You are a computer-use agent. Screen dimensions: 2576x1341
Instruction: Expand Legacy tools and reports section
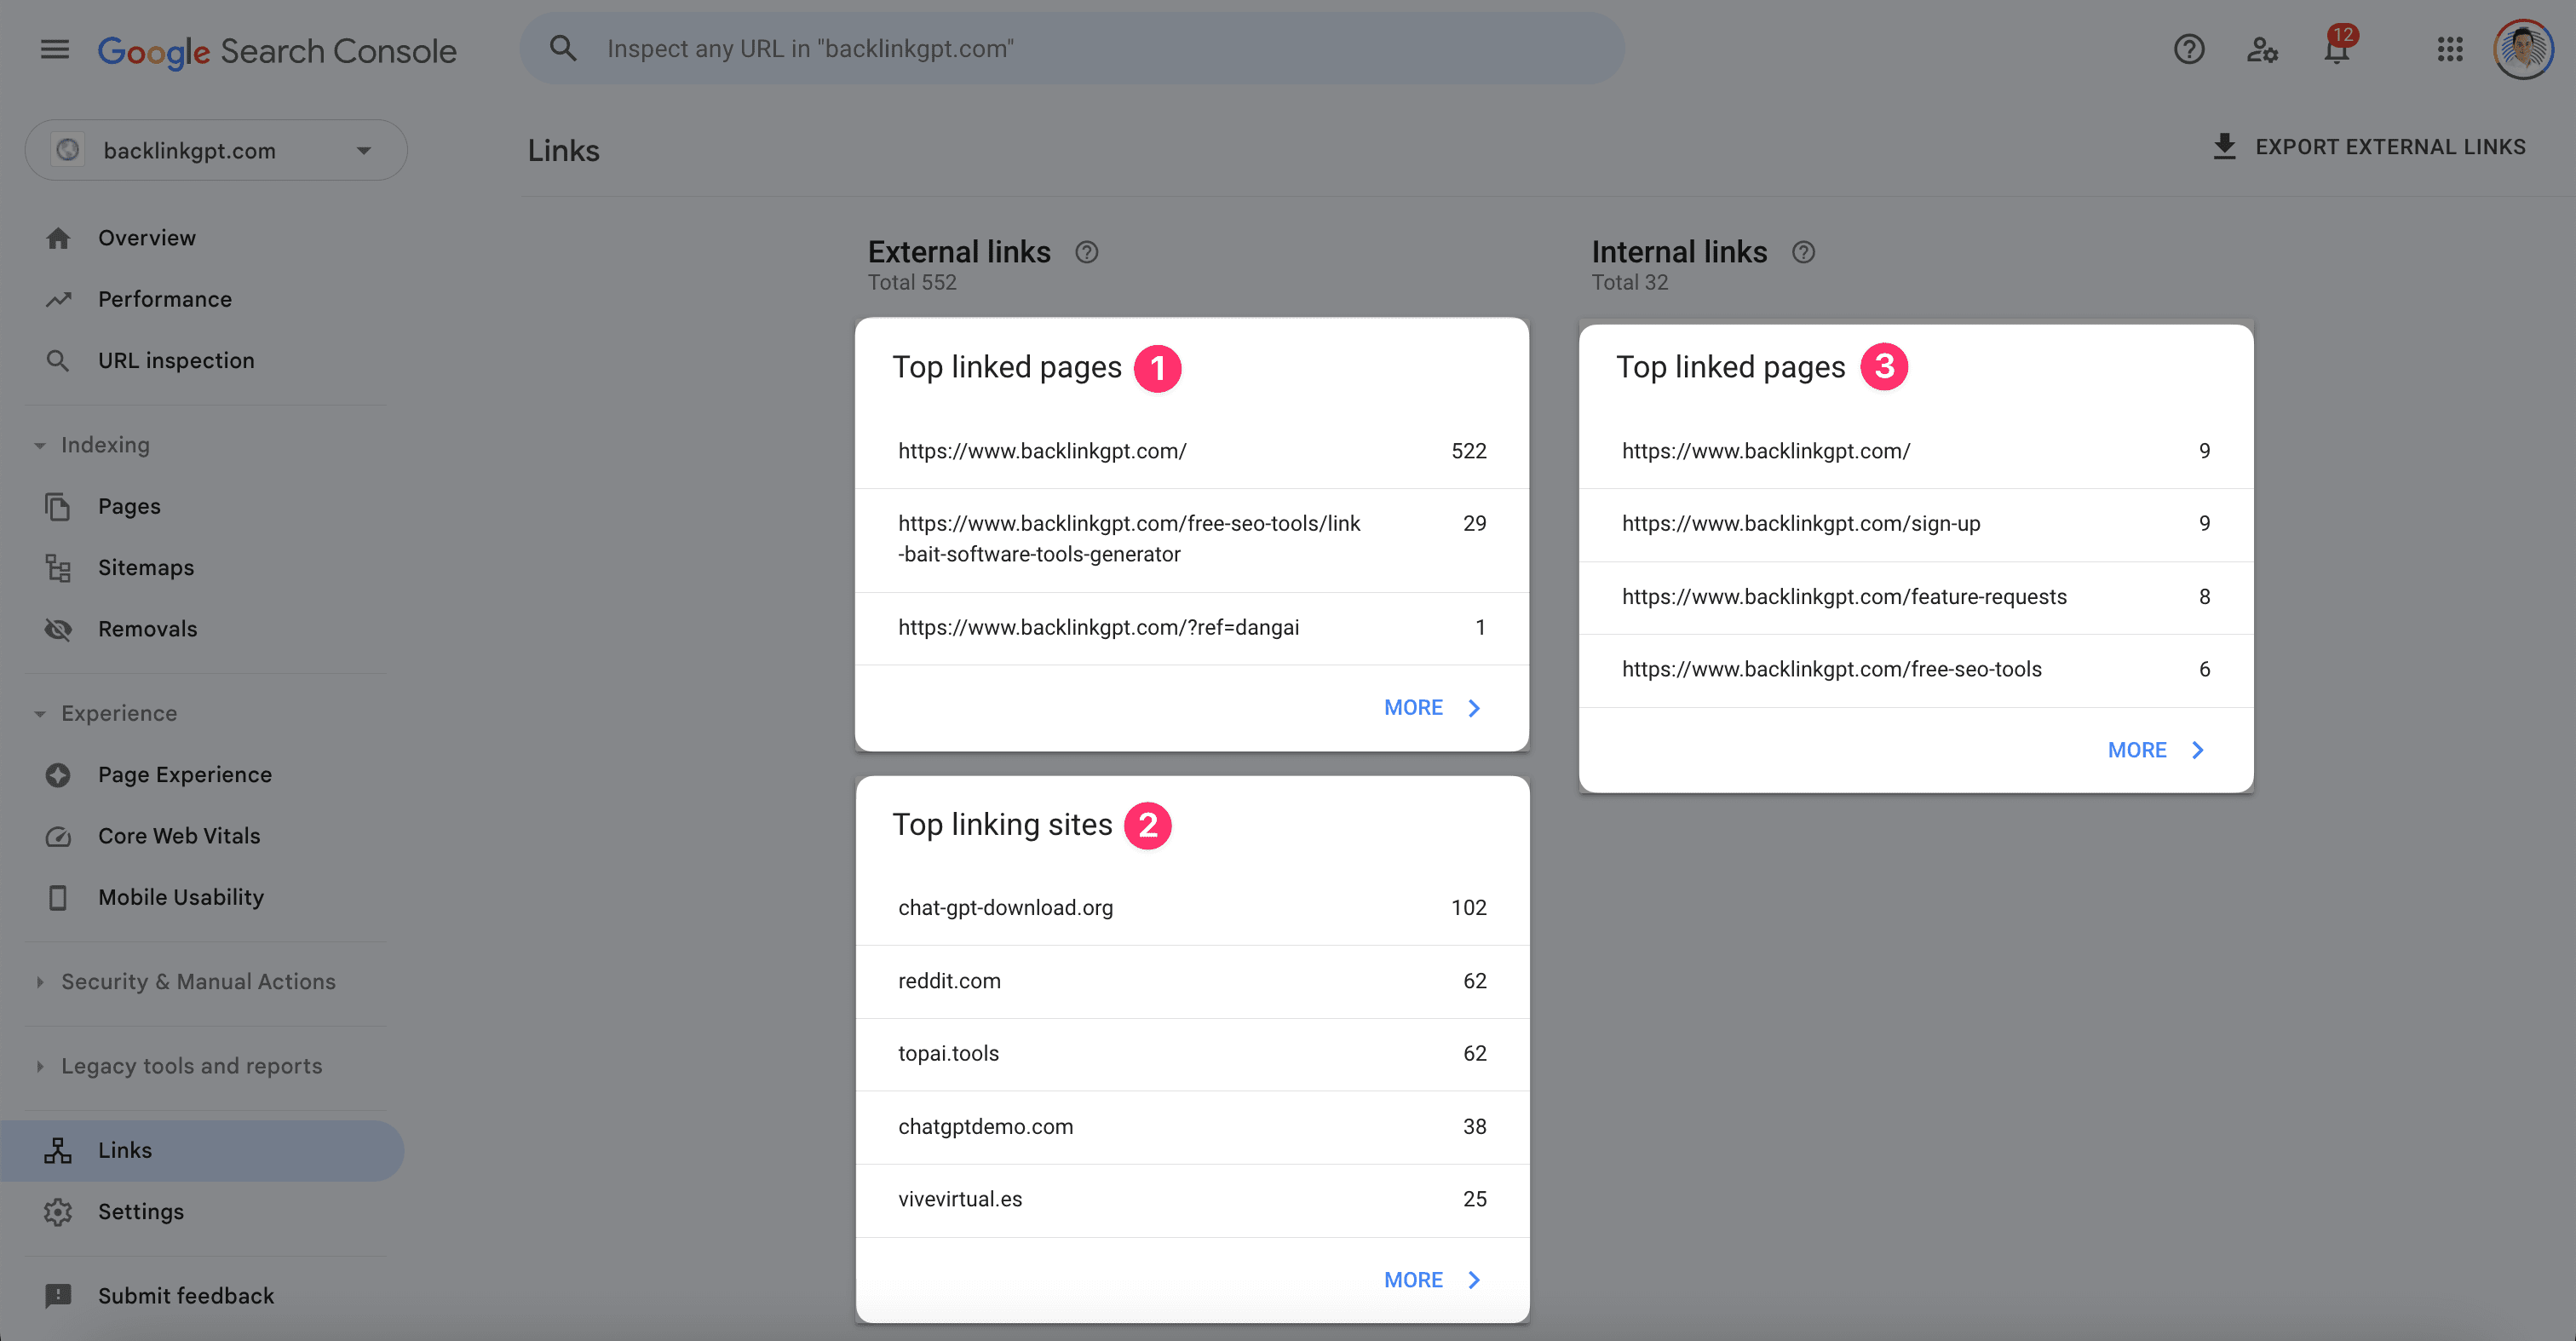[40, 1066]
